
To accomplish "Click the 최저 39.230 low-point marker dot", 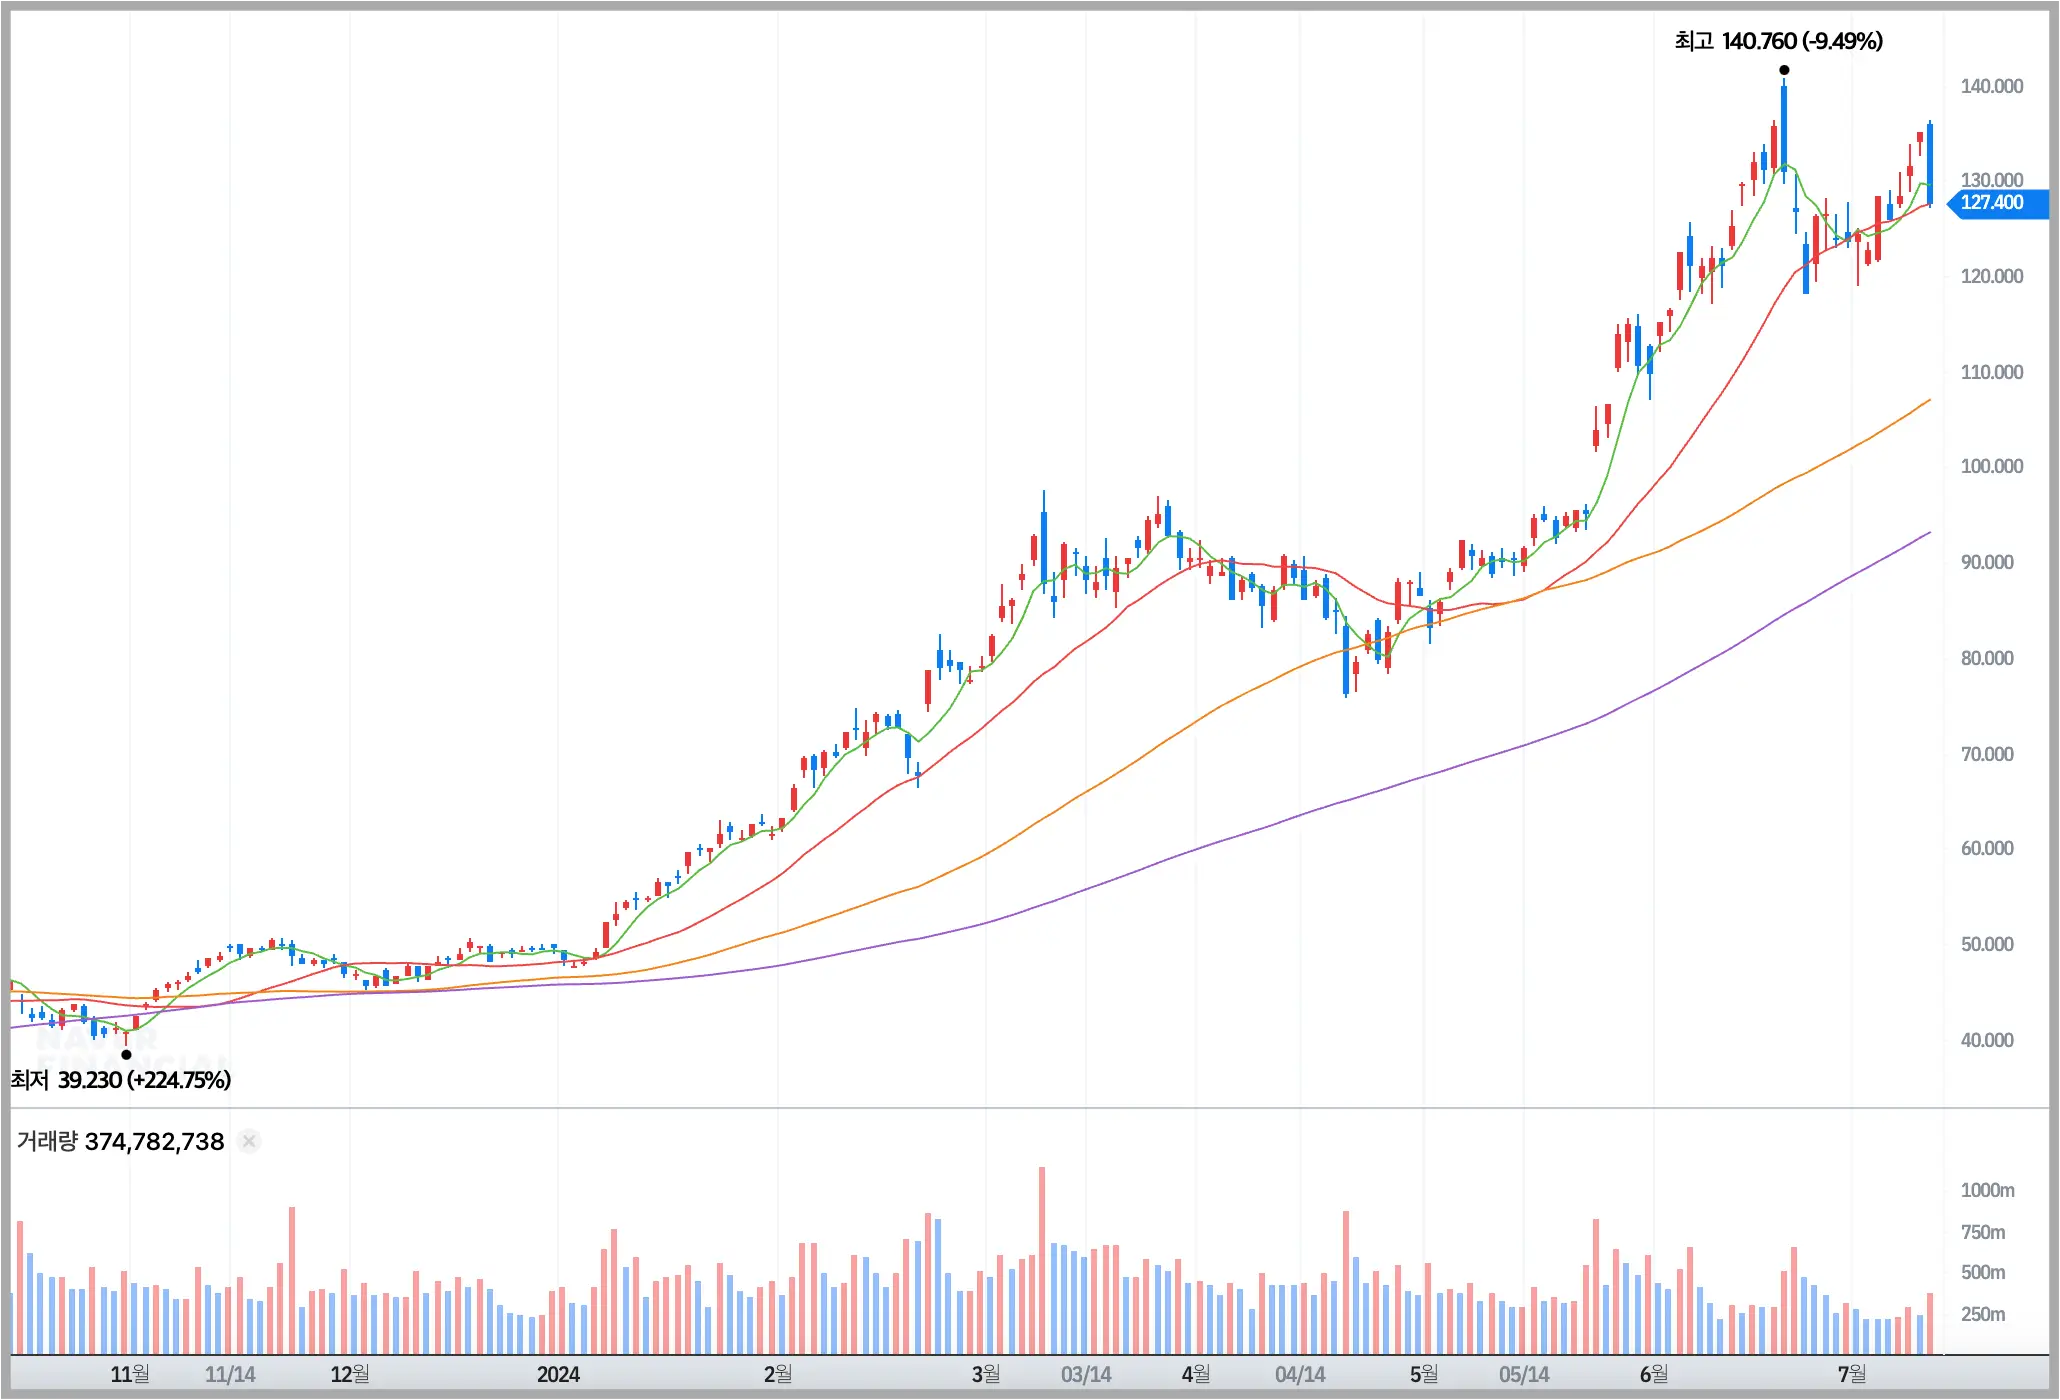I will coord(126,1054).
